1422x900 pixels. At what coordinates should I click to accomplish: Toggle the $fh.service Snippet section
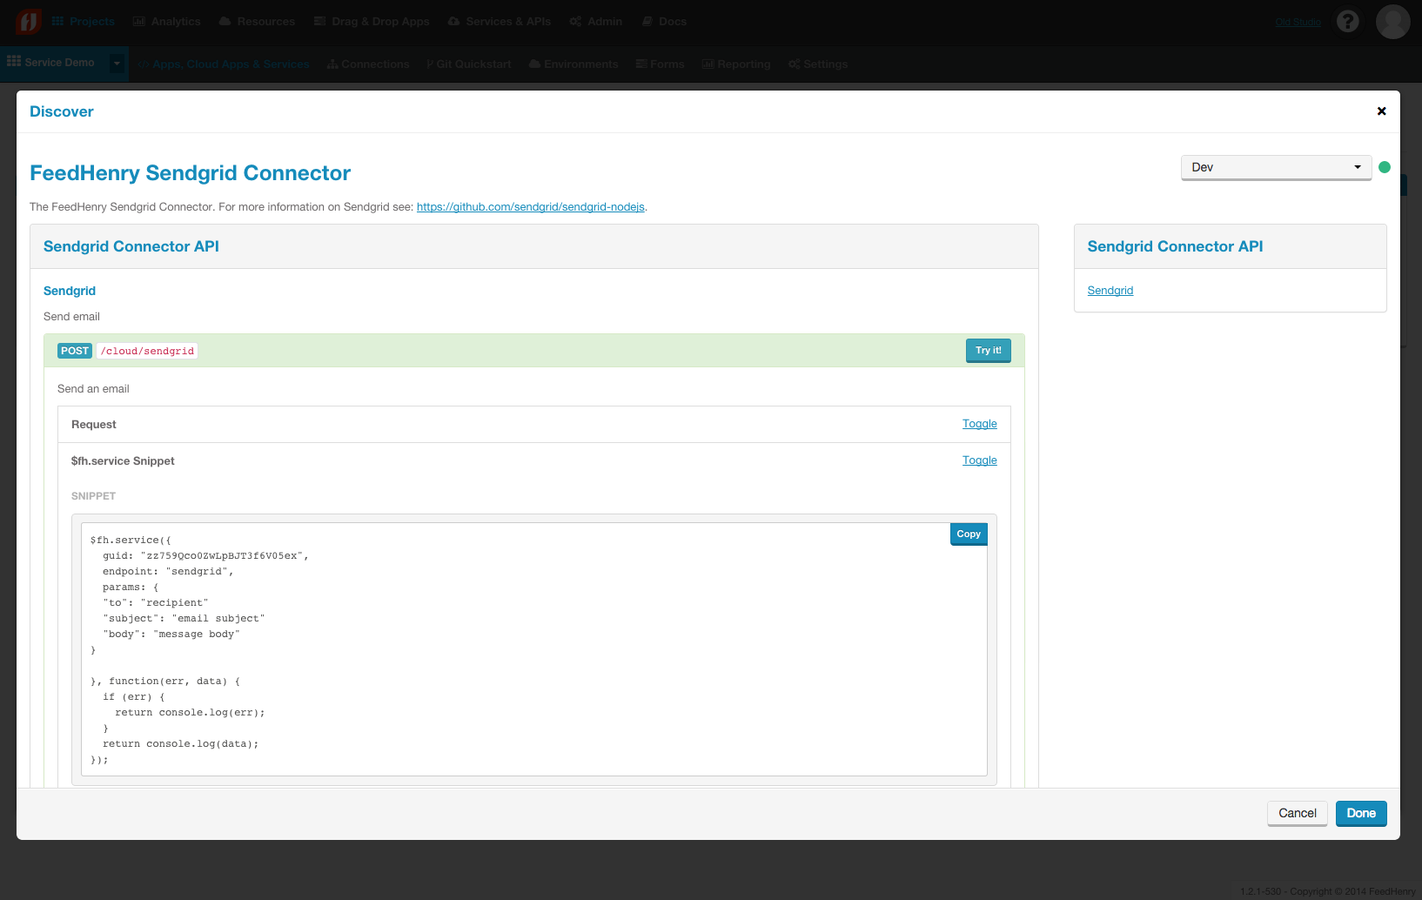coord(979,461)
